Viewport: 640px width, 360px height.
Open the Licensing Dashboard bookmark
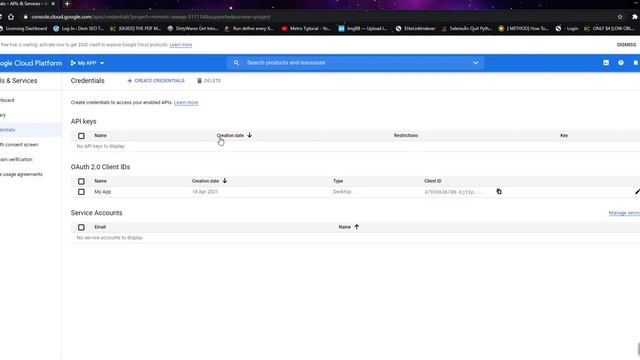coord(23,29)
